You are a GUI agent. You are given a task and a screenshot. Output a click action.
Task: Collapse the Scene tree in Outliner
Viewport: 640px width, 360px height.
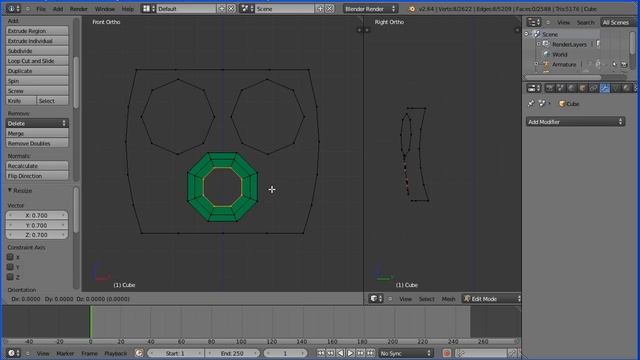click(x=527, y=34)
